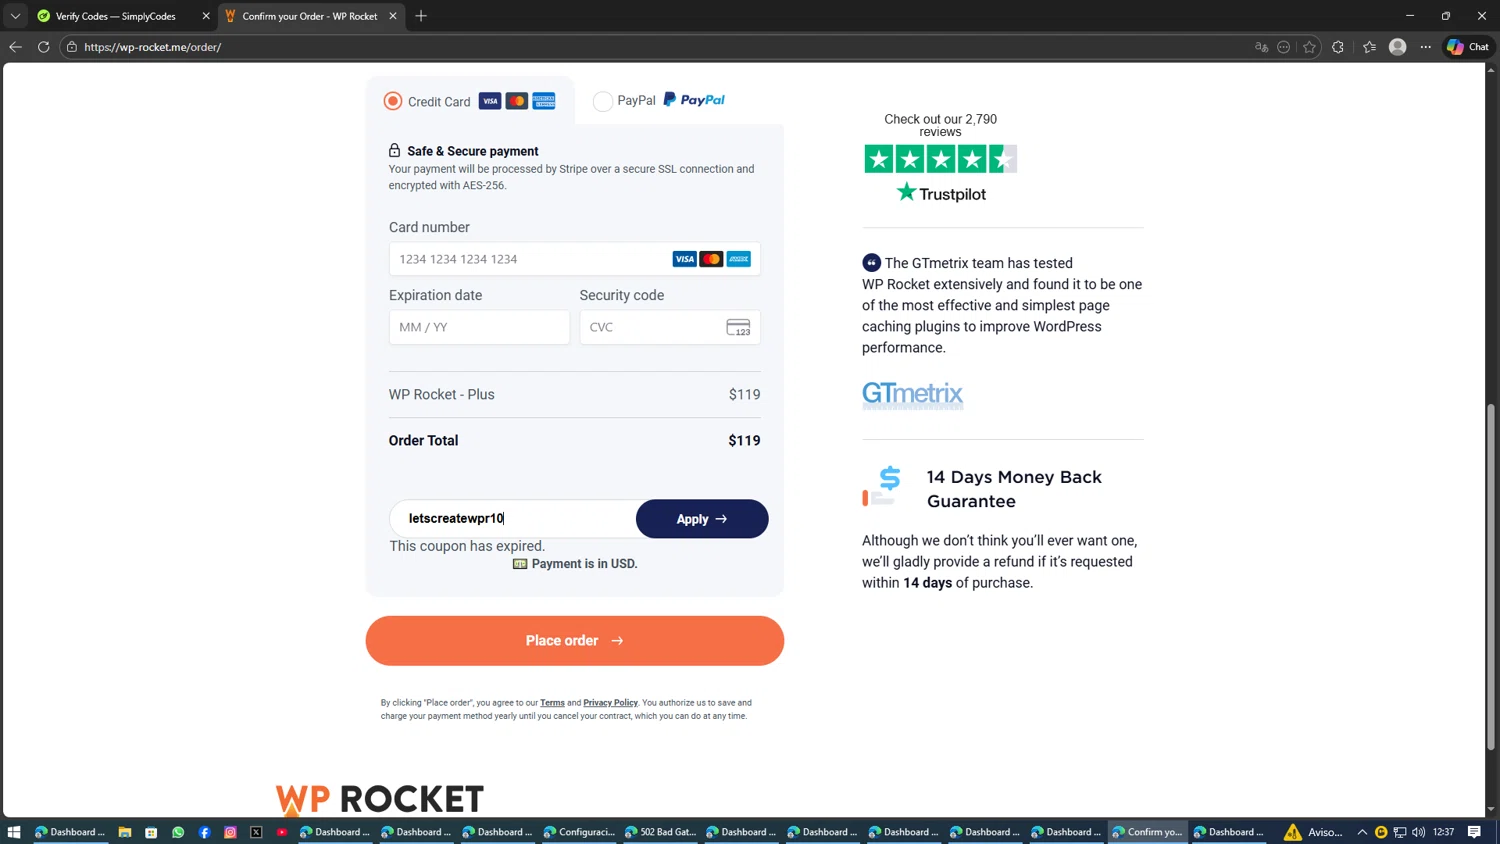Open the favorites list
The image size is (1500, 844).
[1369, 47]
